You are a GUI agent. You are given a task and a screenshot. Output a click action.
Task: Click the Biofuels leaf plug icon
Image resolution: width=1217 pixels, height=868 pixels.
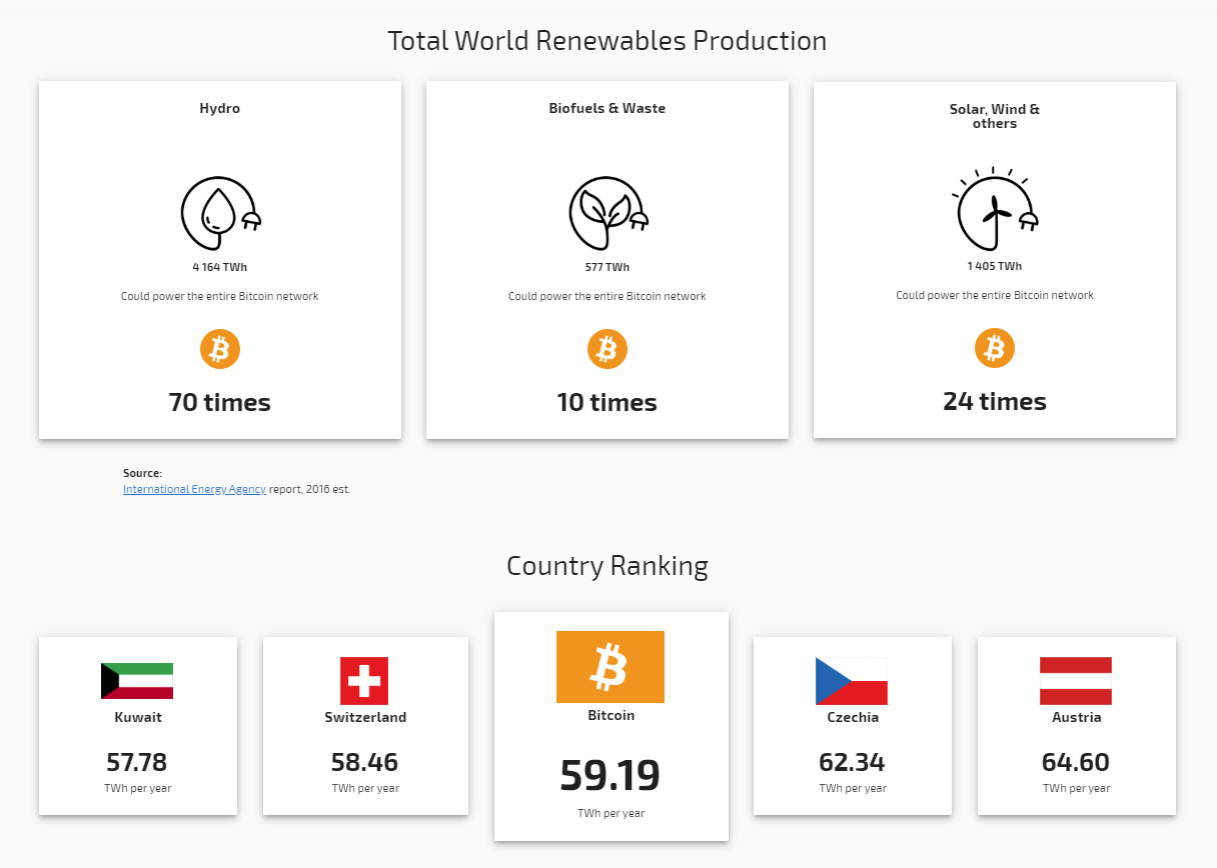(608, 214)
